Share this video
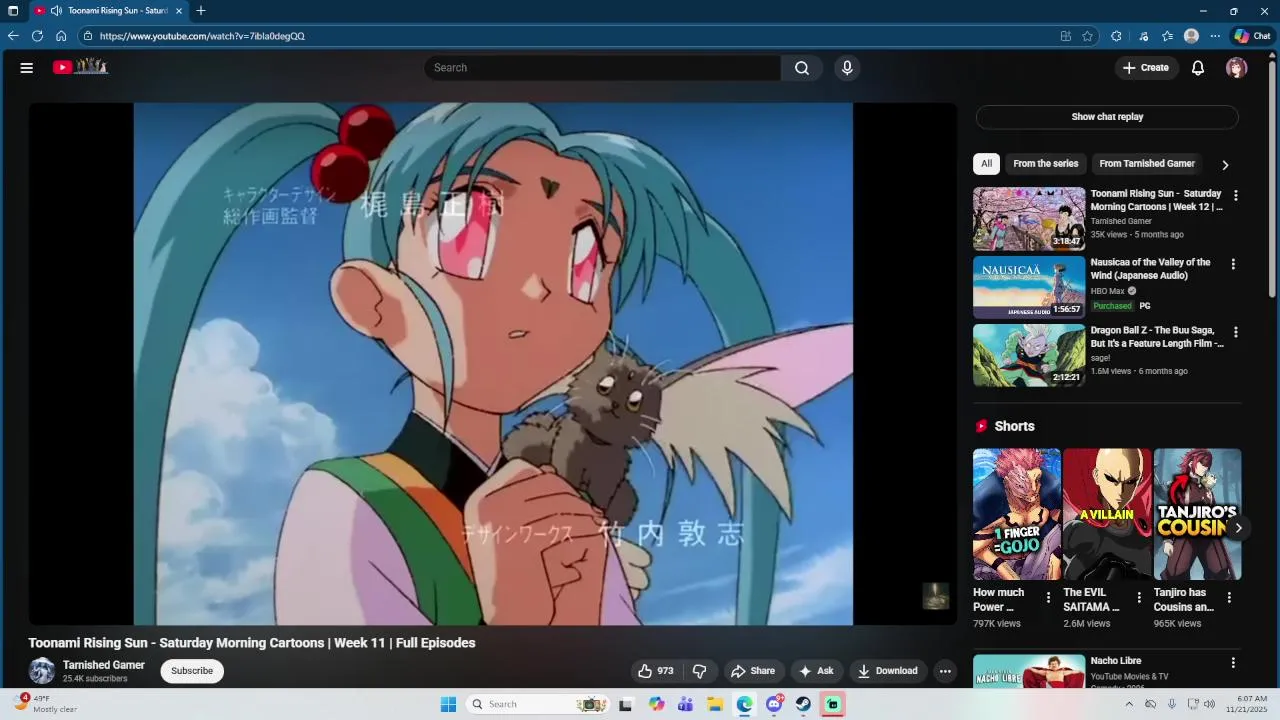 (753, 671)
